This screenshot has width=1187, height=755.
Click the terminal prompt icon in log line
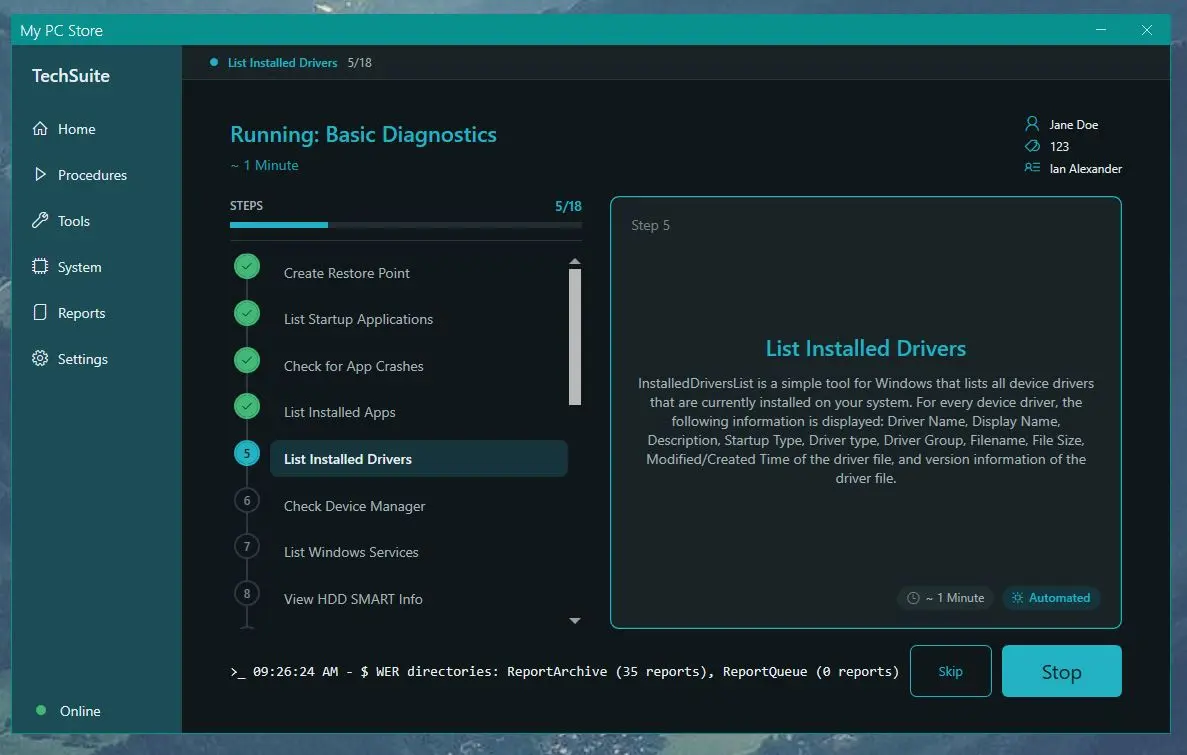[x=238, y=672]
